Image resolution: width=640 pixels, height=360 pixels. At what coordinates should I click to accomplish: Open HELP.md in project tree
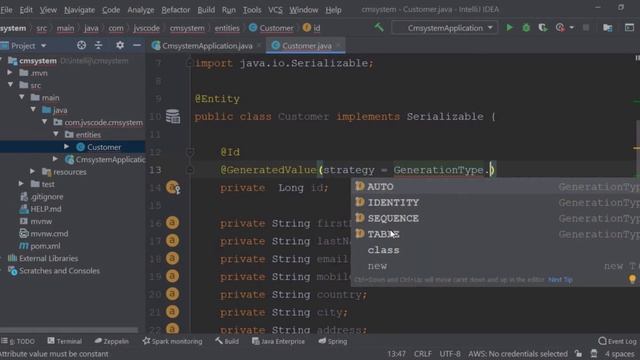click(40, 209)
